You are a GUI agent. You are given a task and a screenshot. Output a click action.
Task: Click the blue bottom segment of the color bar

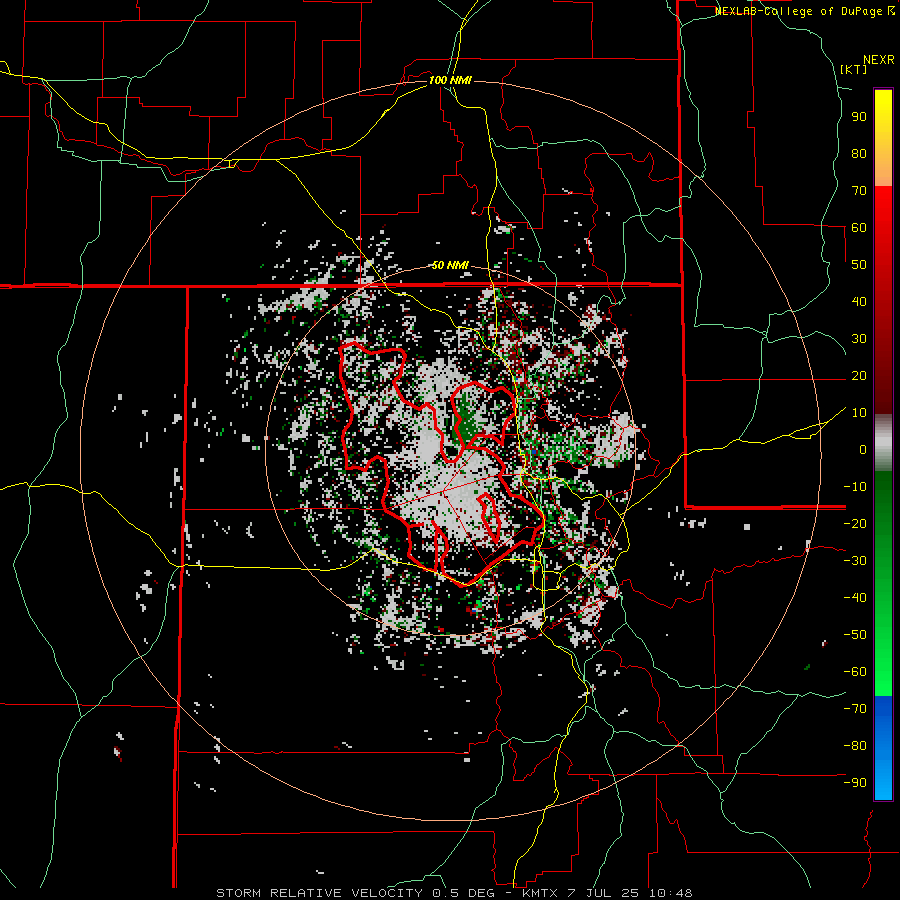pos(883,748)
